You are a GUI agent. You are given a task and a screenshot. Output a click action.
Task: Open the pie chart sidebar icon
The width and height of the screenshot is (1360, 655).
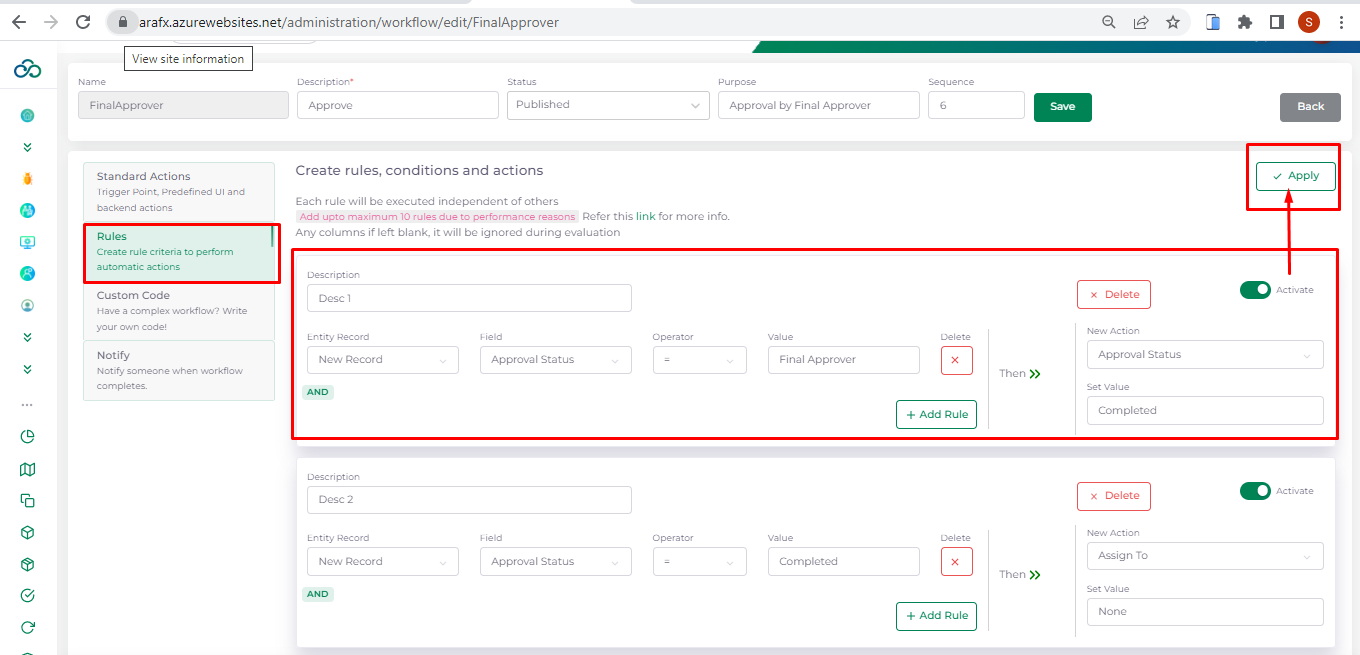pyautogui.click(x=27, y=436)
